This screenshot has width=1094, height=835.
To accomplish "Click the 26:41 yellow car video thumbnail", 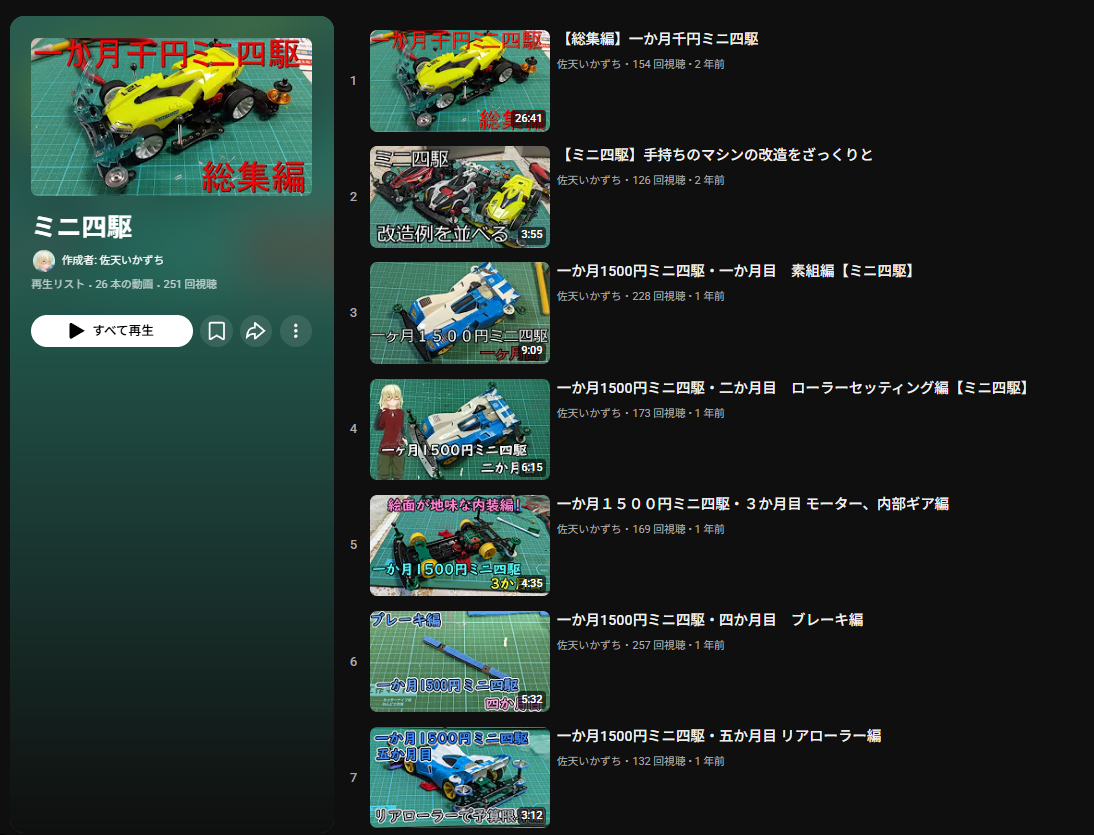I will click(x=459, y=81).
